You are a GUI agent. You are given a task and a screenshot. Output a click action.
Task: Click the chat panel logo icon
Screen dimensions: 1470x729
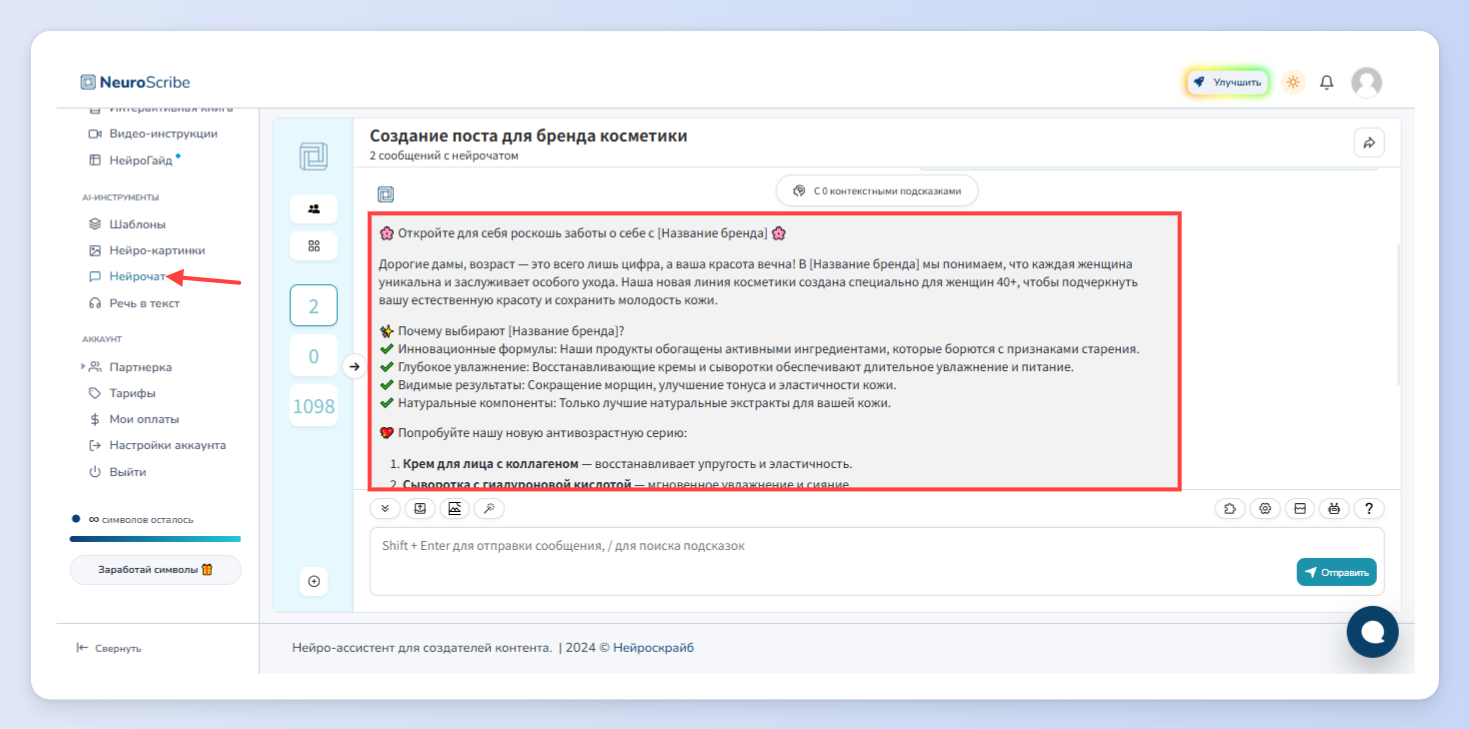click(x=313, y=157)
